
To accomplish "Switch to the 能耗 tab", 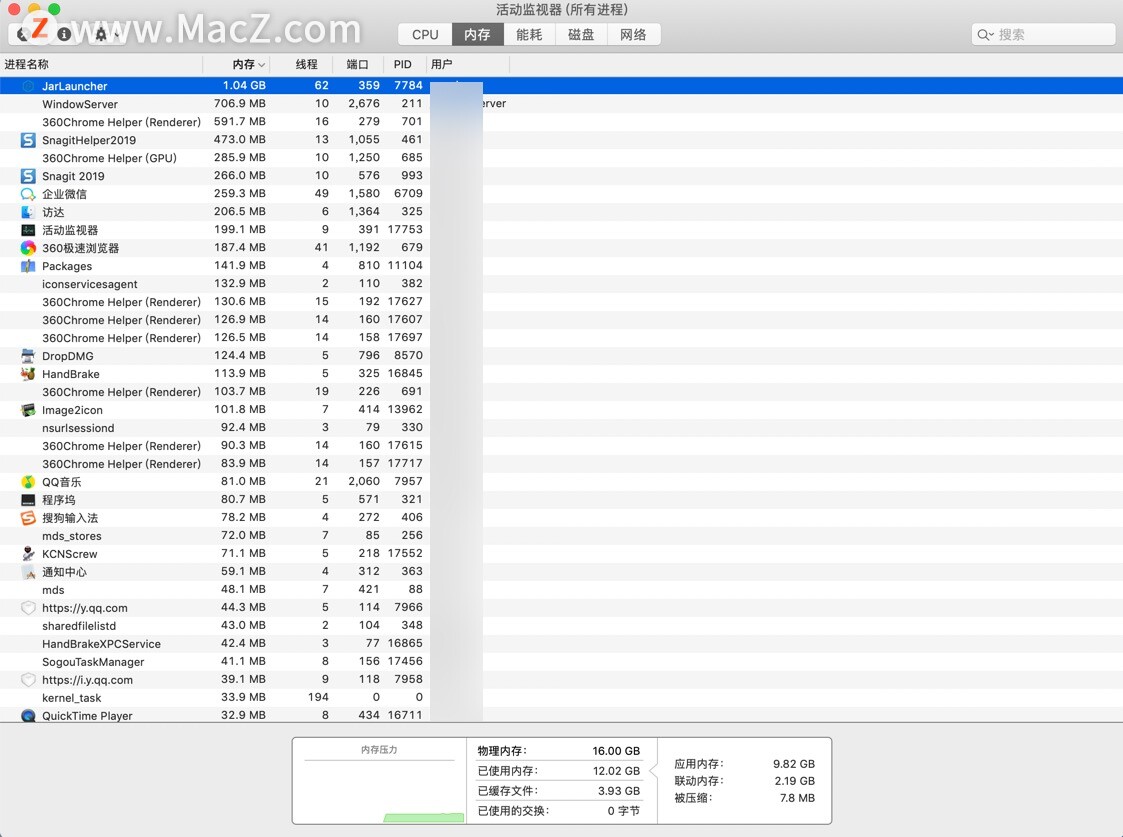I will [x=529, y=34].
